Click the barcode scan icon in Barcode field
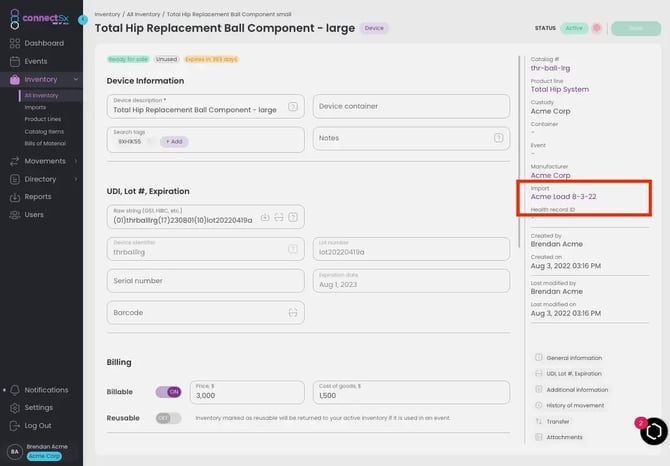 pyautogui.click(x=293, y=313)
